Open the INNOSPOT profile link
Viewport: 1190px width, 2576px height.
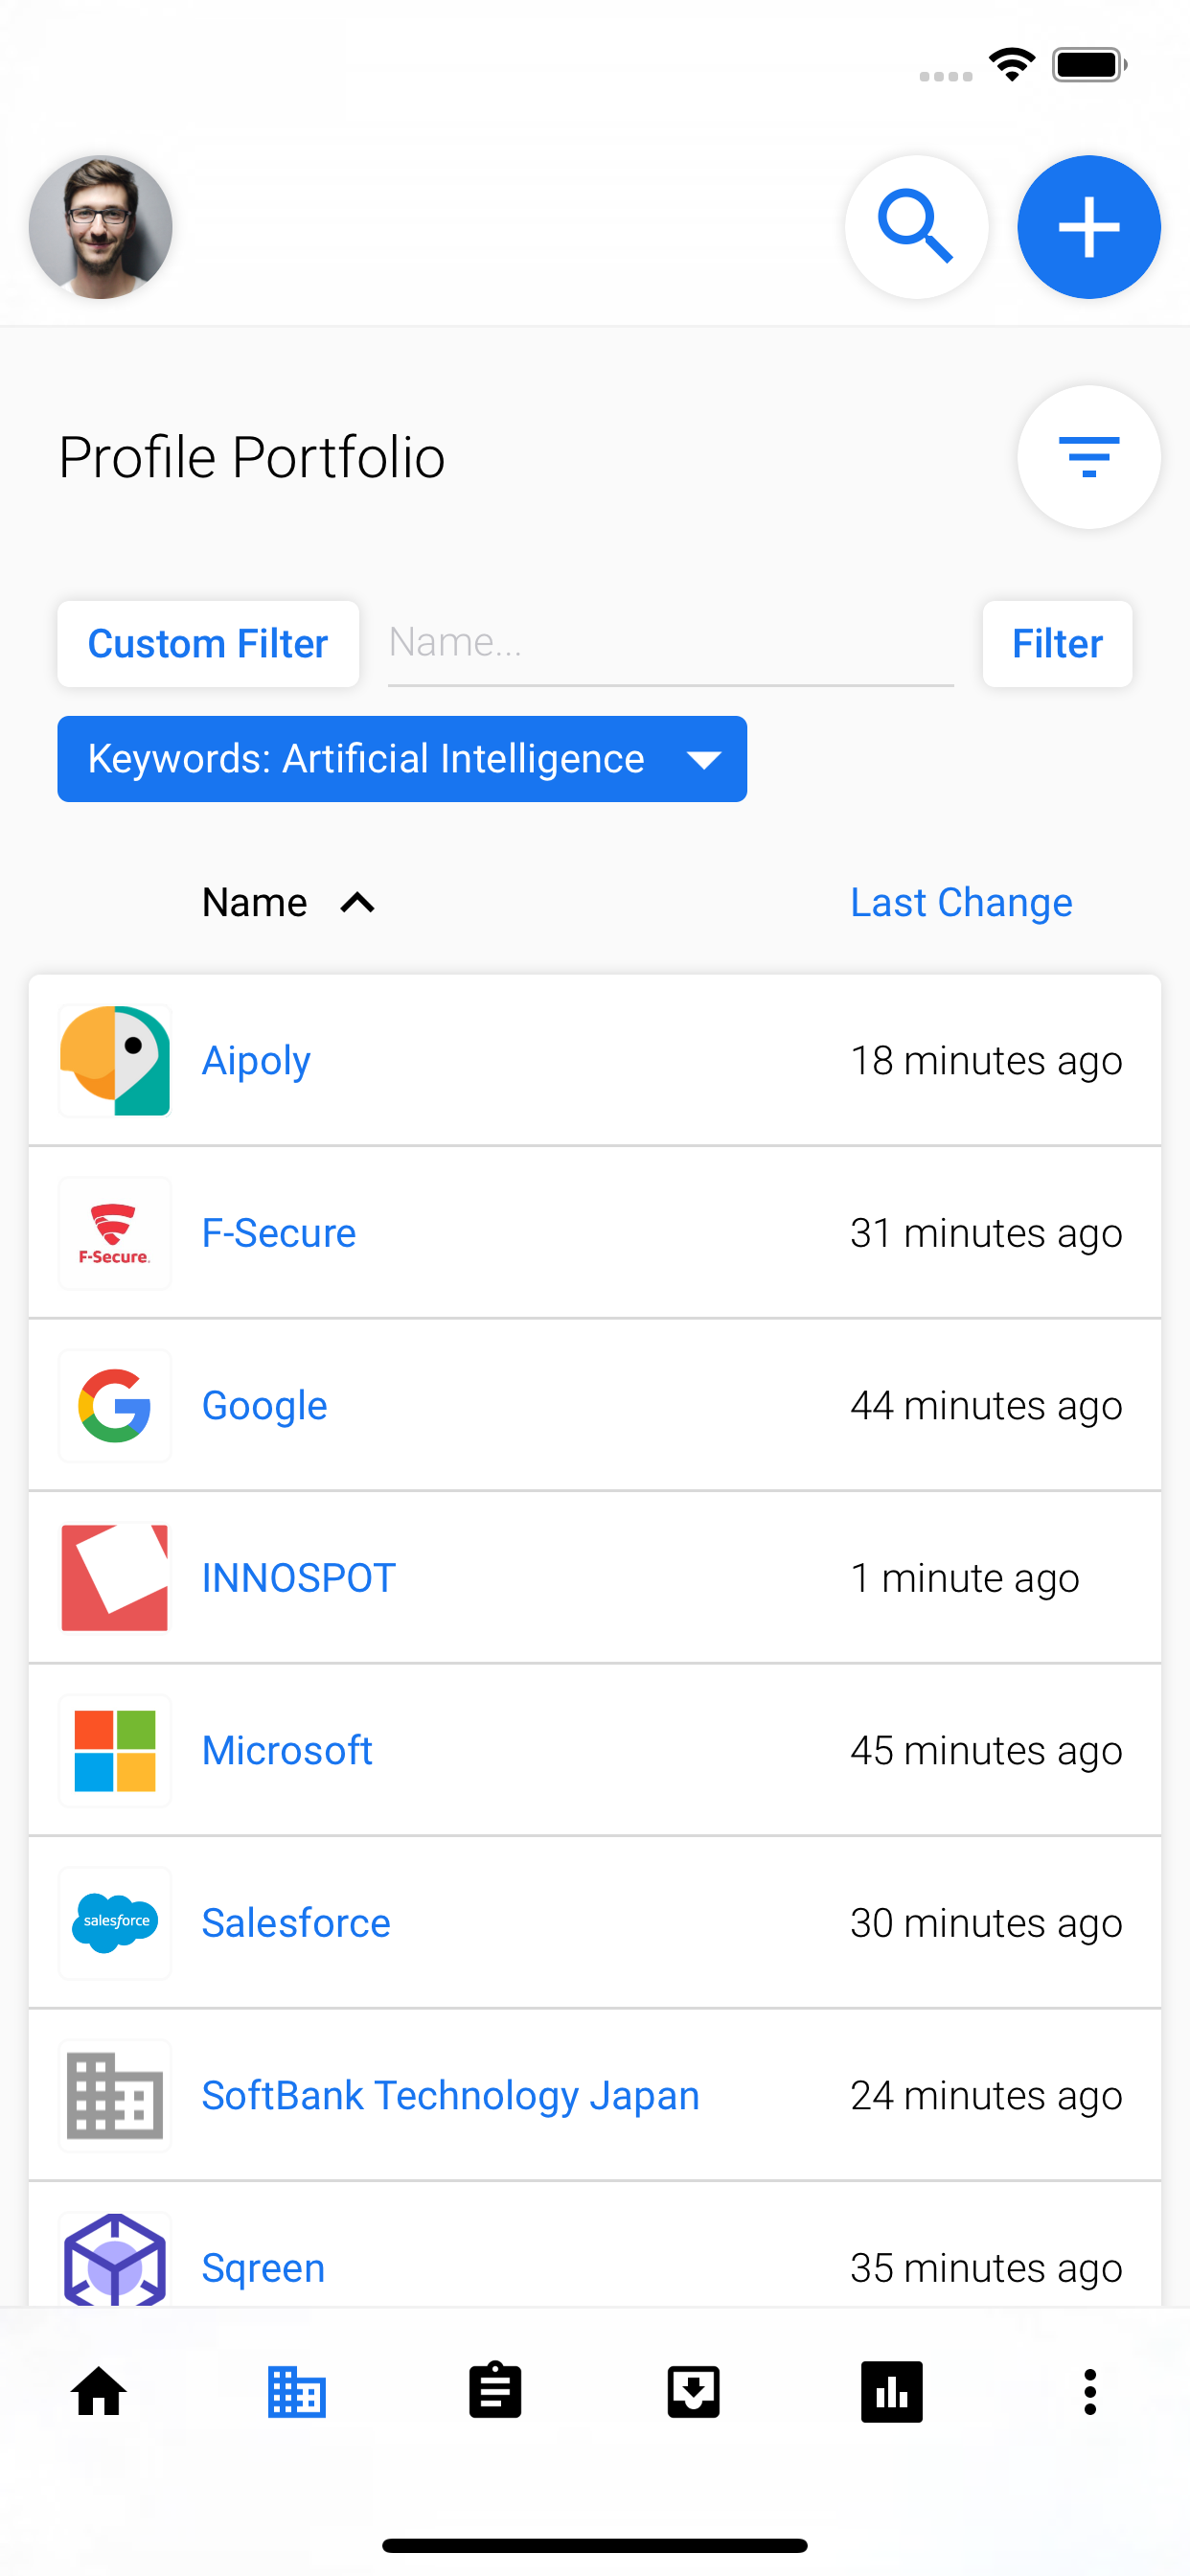click(x=299, y=1578)
